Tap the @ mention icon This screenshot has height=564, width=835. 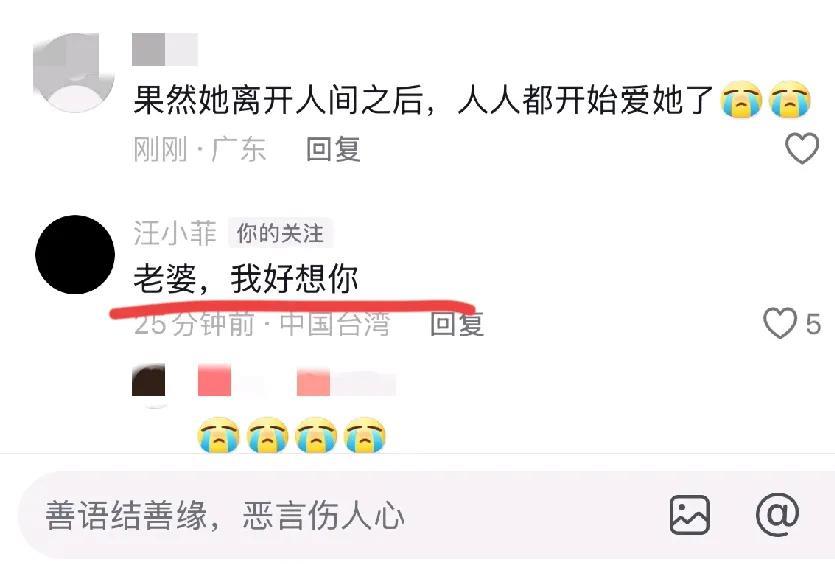pyautogui.click(x=777, y=515)
